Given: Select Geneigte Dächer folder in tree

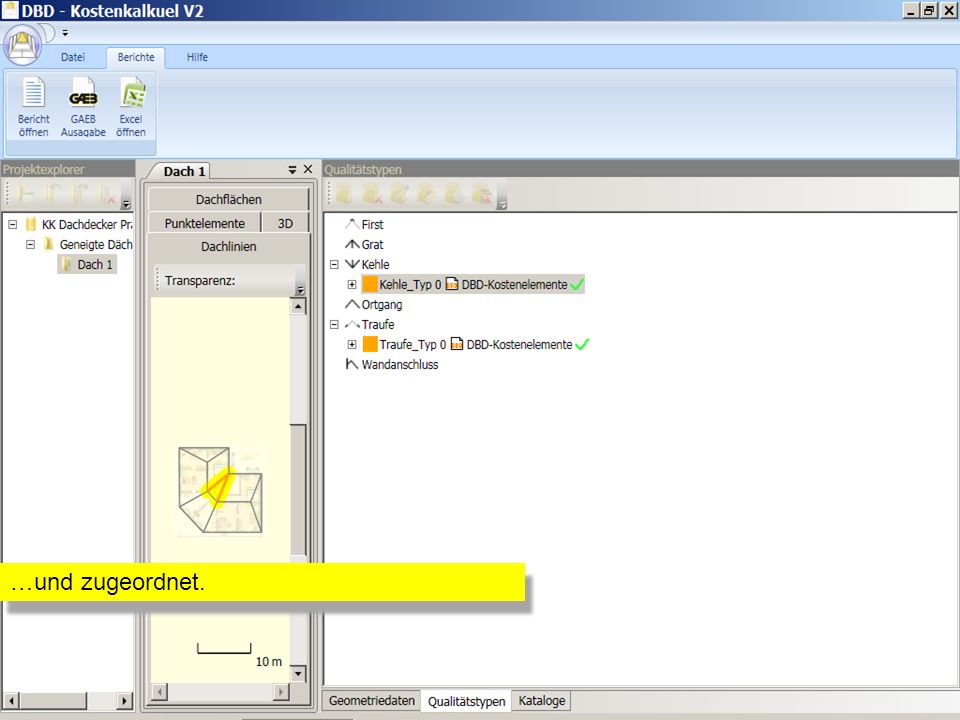Looking at the screenshot, I should tap(96, 244).
